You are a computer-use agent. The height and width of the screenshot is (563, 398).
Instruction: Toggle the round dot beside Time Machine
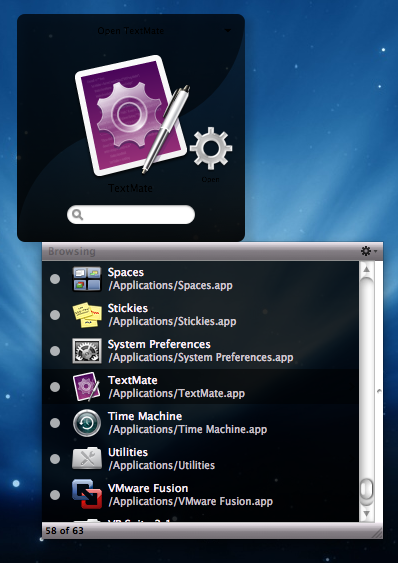(x=55, y=423)
